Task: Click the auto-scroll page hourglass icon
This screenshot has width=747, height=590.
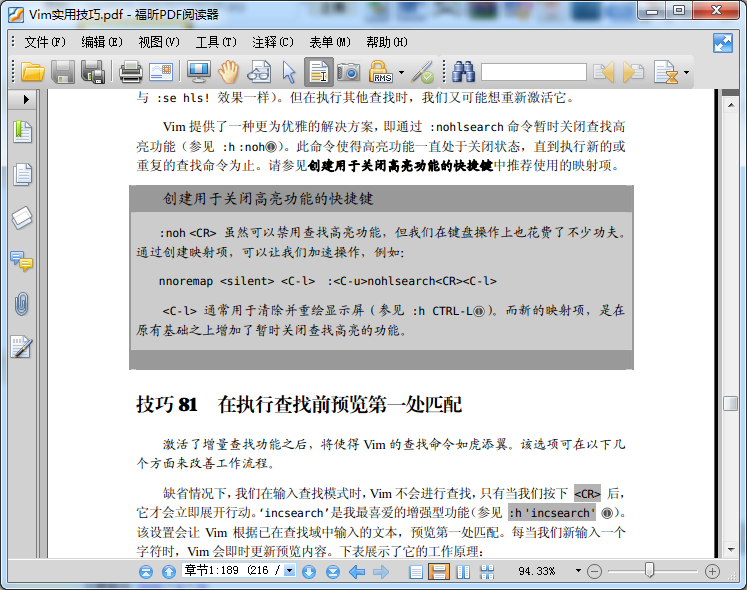Action: click(x=666, y=72)
